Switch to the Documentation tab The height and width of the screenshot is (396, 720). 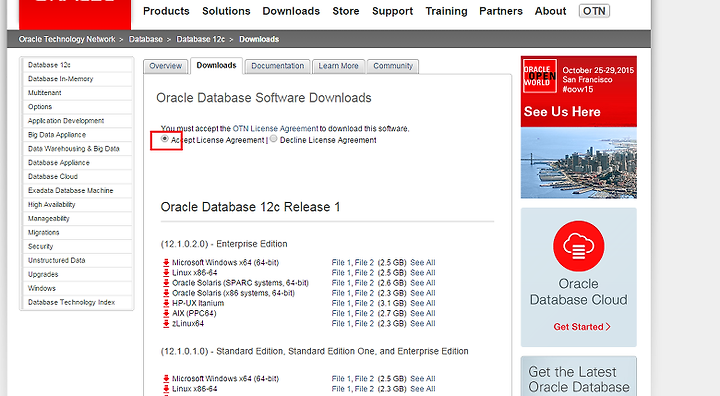(x=278, y=66)
